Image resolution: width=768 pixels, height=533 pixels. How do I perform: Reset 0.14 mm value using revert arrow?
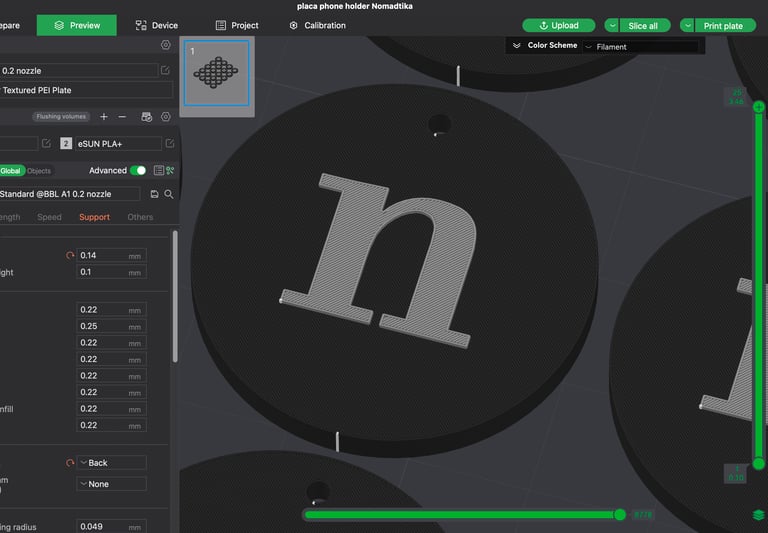(x=69, y=256)
